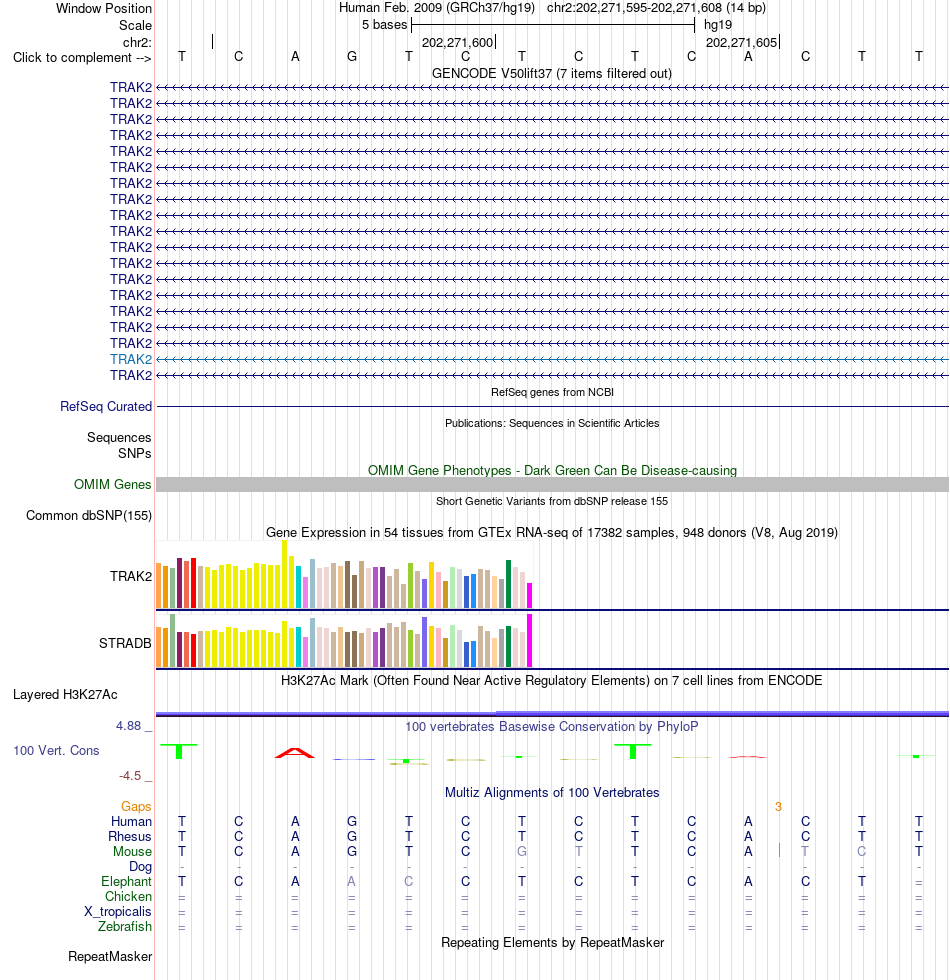The image size is (950, 980).
Task: Open '100 vertebrates Basewise Conservation by PhyloP' title
Action: click(552, 727)
